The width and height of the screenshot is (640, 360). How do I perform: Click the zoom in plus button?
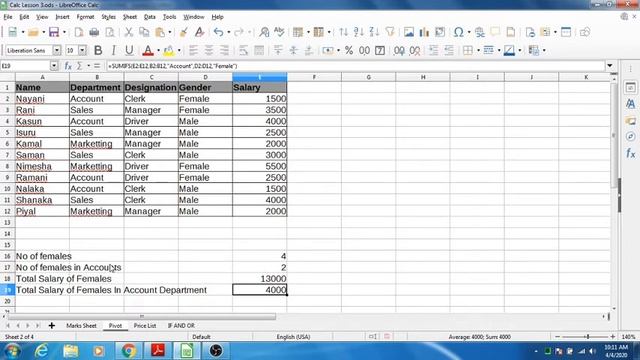click(613, 337)
